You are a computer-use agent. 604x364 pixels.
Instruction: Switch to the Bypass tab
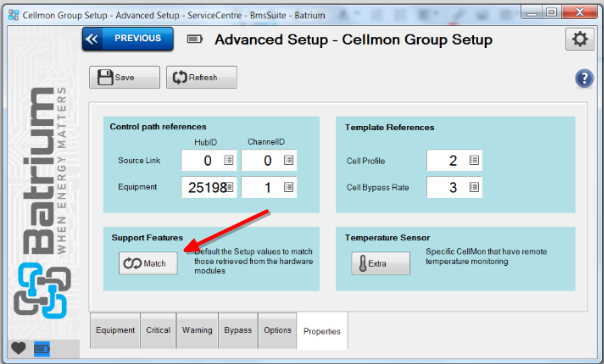pyautogui.click(x=238, y=330)
